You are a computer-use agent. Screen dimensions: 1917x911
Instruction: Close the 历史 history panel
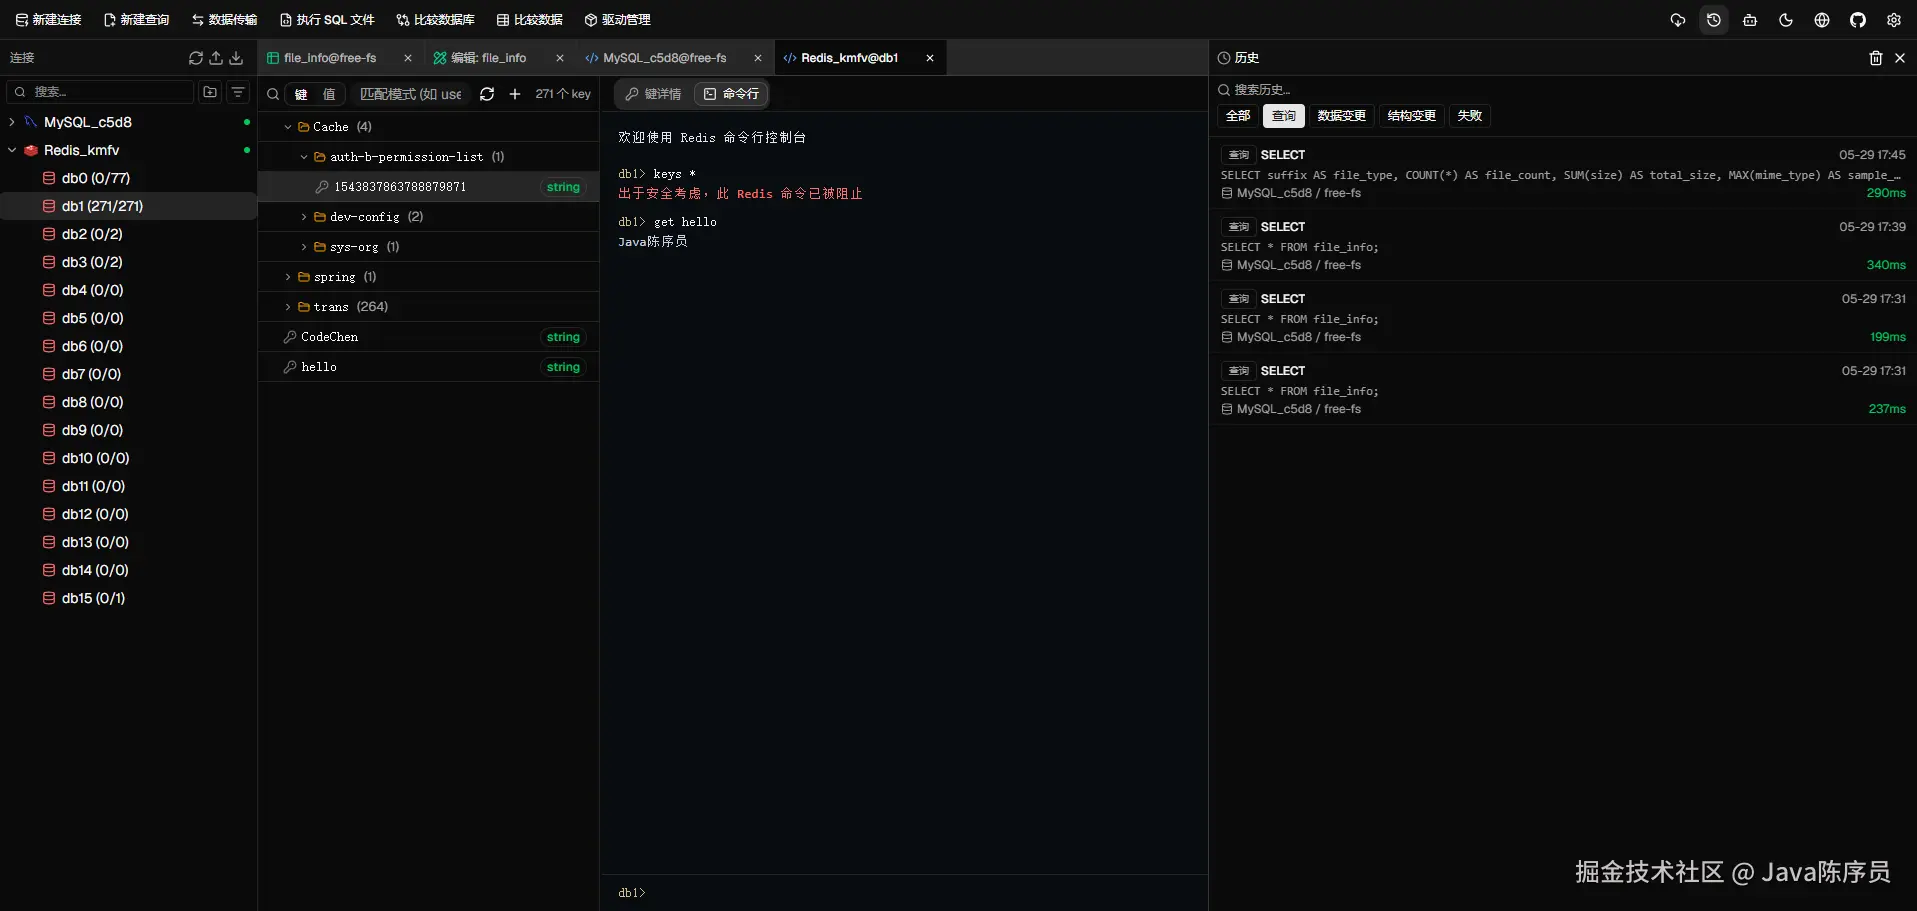[1900, 58]
